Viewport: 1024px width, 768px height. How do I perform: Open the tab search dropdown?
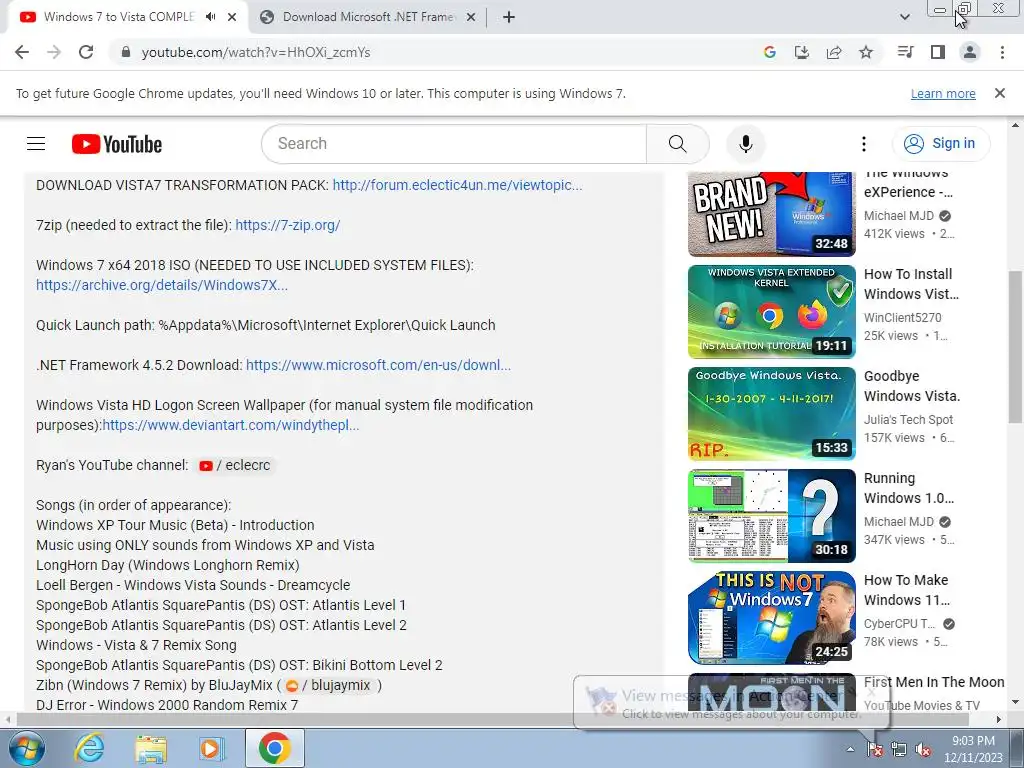tap(904, 17)
